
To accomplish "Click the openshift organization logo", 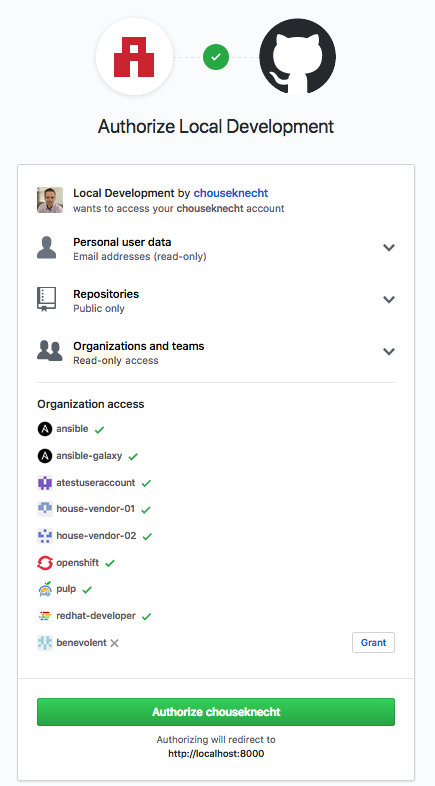I will tap(45, 563).
